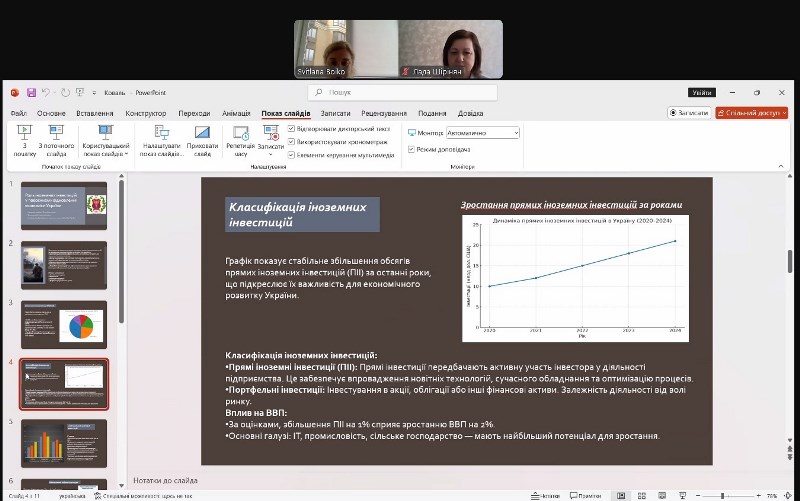Select slide 3 thumbnail with pie chart
This screenshot has height=501, width=800.
64,324
